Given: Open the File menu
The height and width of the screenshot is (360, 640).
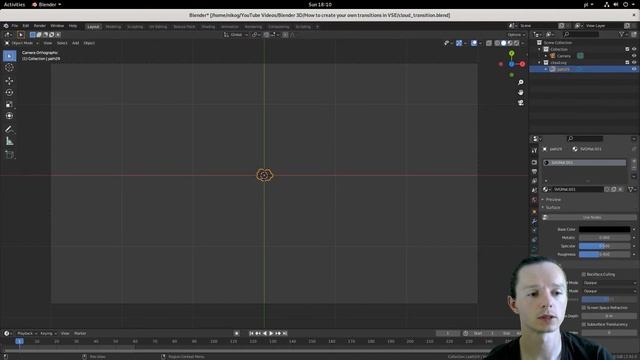Looking at the screenshot, I should click(x=15, y=26).
